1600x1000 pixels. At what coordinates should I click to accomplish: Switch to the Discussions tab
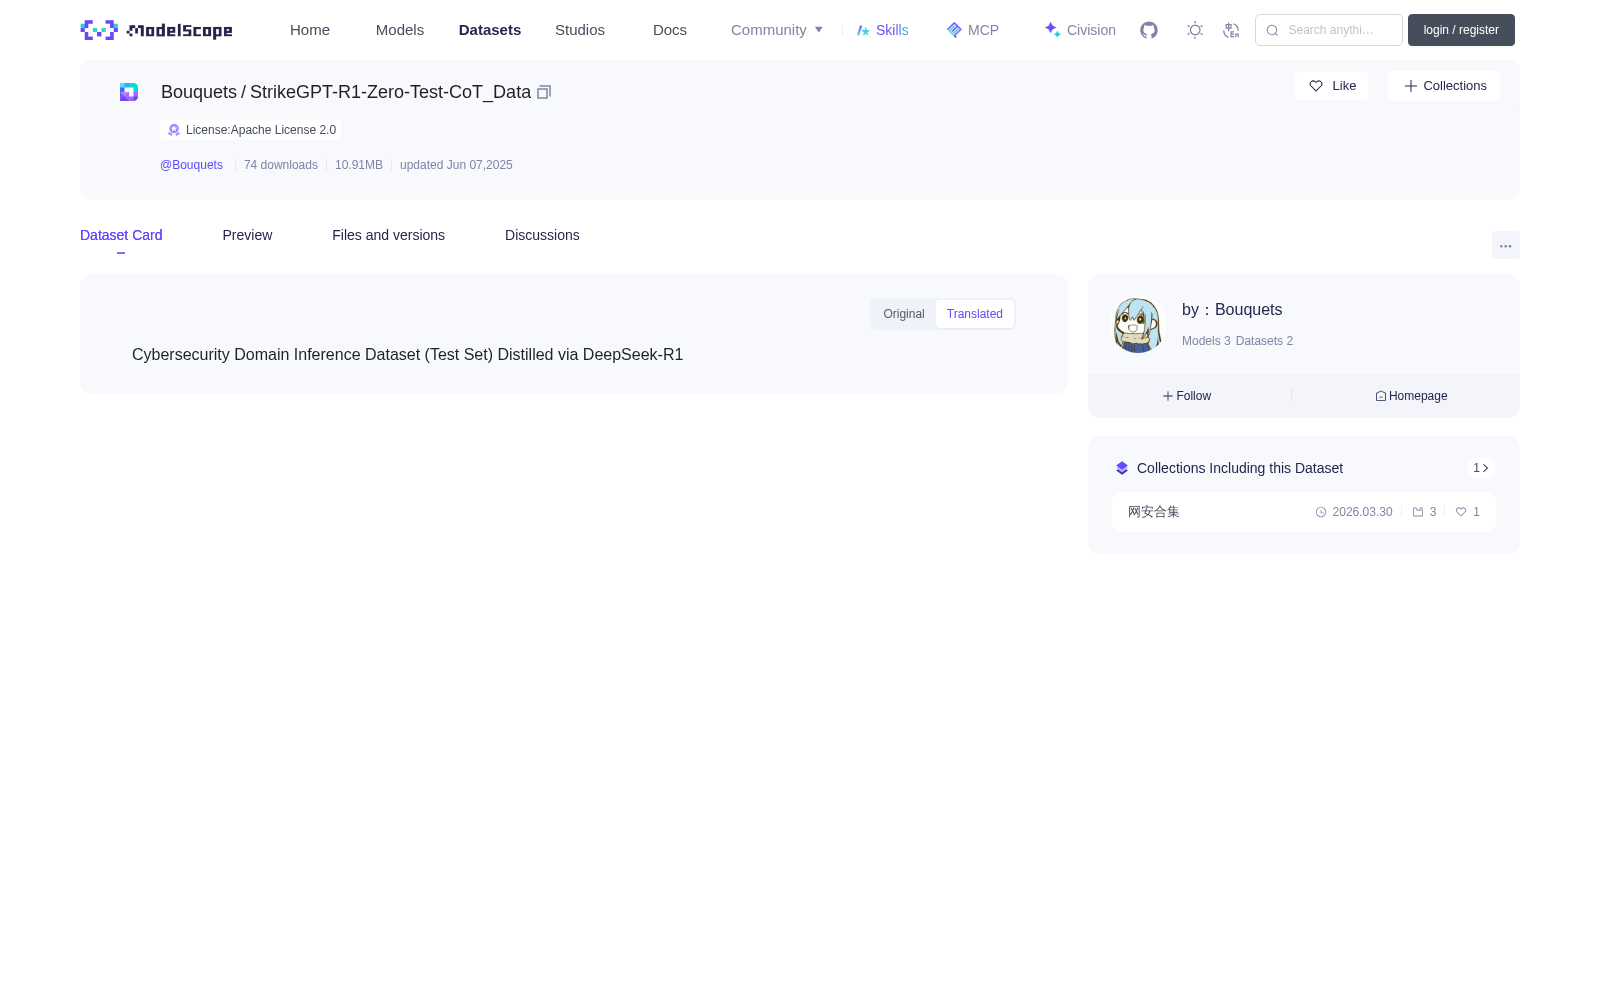pos(542,235)
